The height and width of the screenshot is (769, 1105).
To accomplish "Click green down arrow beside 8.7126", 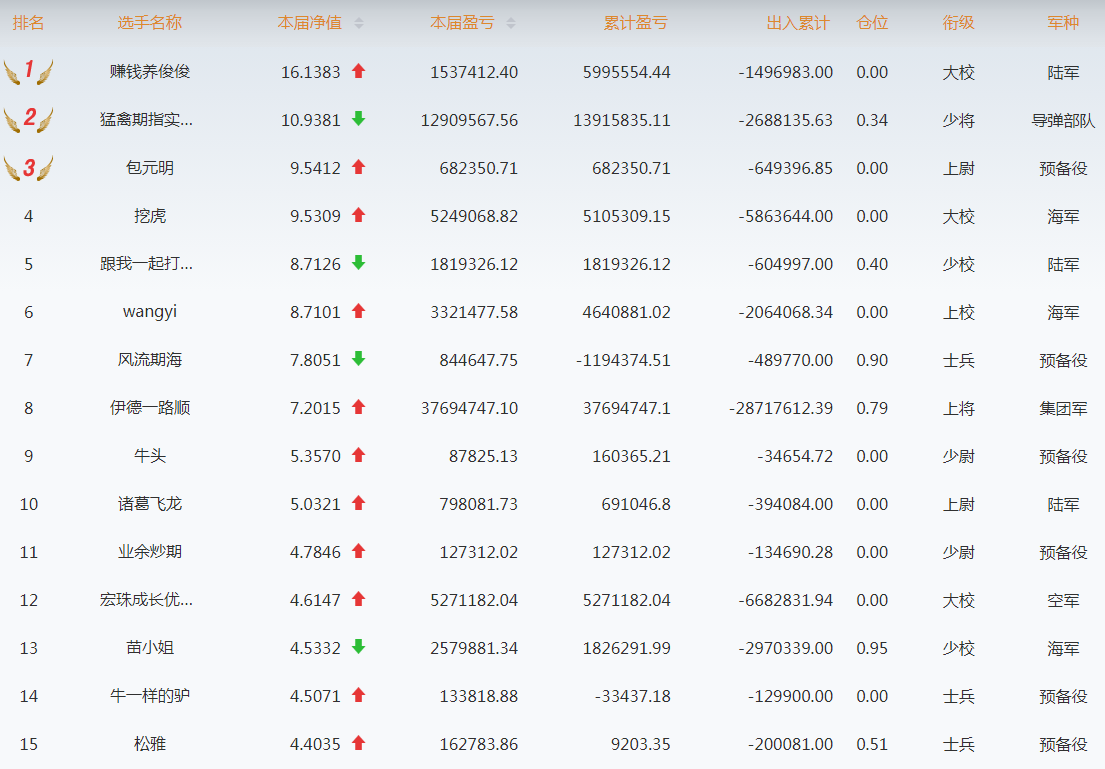I will (x=359, y=263).
